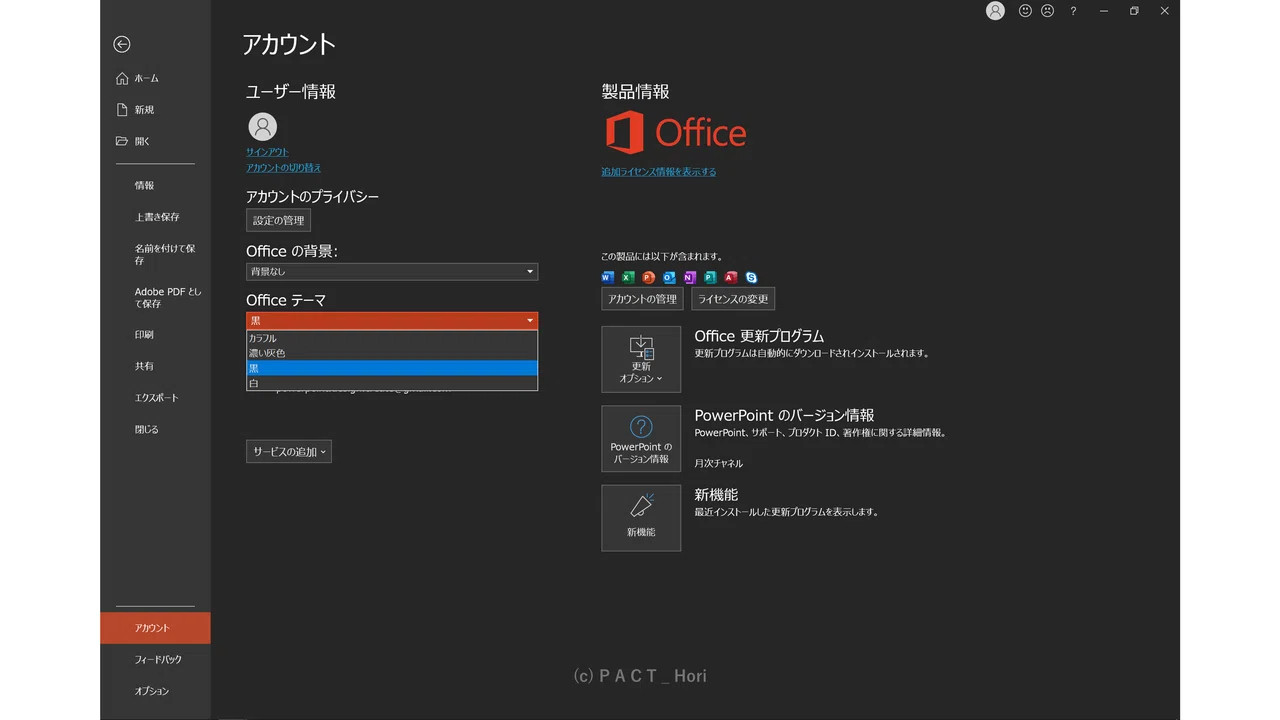Select the highlighted 黒 option in list
The height and width of the screenshot is (720, 1280).
pyautogui.click(x=392, y=368)
